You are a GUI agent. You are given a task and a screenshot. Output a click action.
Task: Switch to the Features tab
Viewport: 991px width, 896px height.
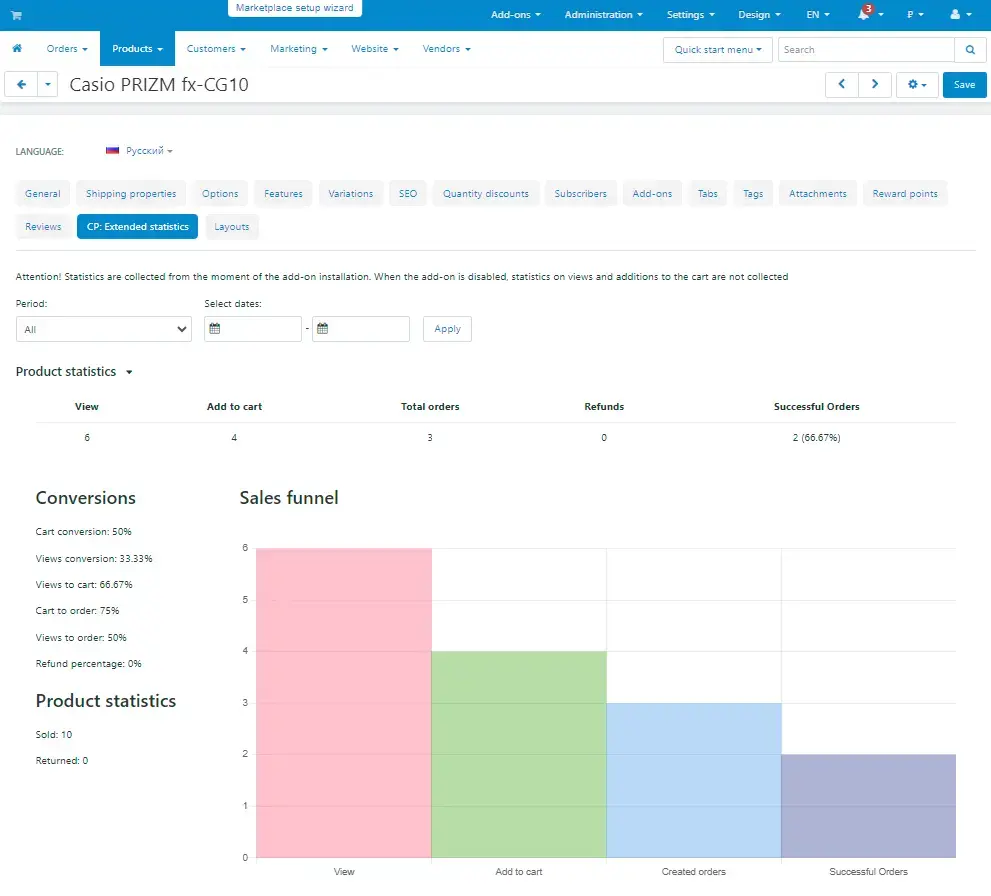(284, 194)
